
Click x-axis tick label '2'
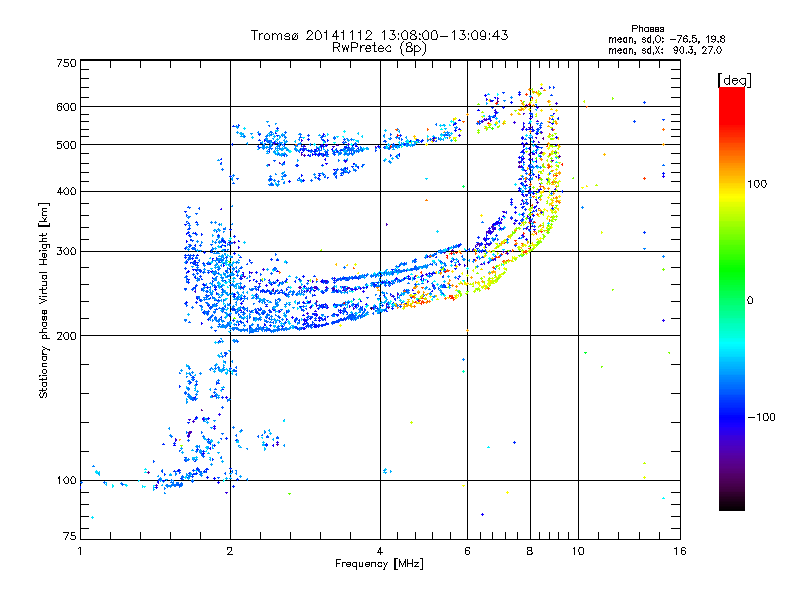pyautogui.click(x=230, y=551)
